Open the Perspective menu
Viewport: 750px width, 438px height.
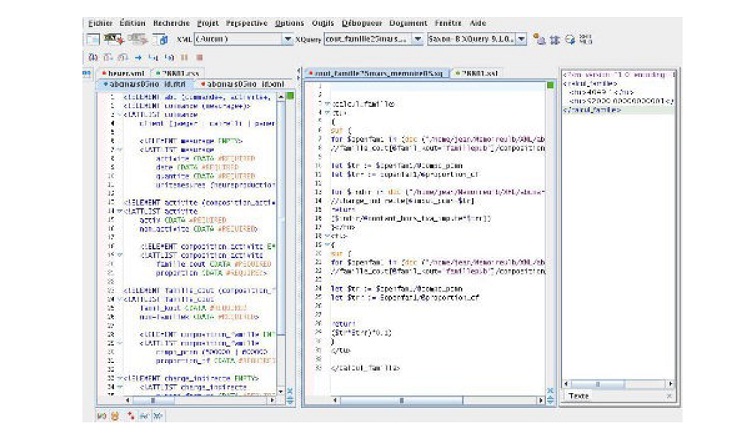pyautogui.click(x=245, y=21)
